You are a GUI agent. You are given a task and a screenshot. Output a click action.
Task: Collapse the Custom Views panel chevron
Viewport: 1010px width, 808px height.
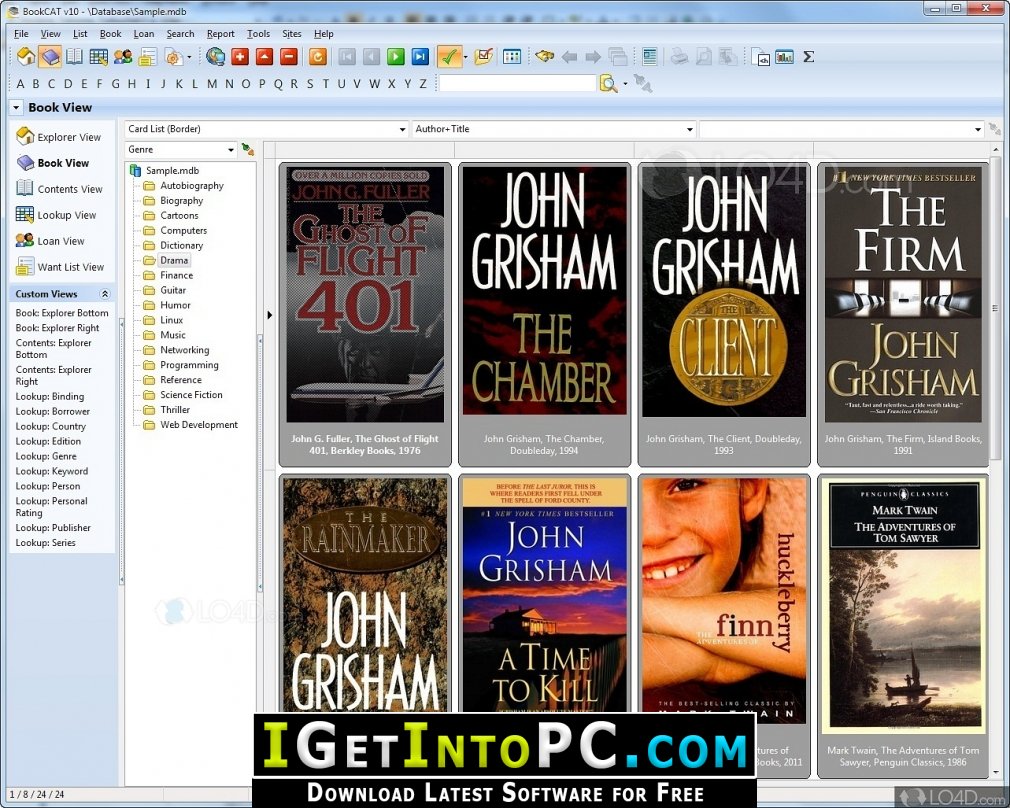click(104, 294)
